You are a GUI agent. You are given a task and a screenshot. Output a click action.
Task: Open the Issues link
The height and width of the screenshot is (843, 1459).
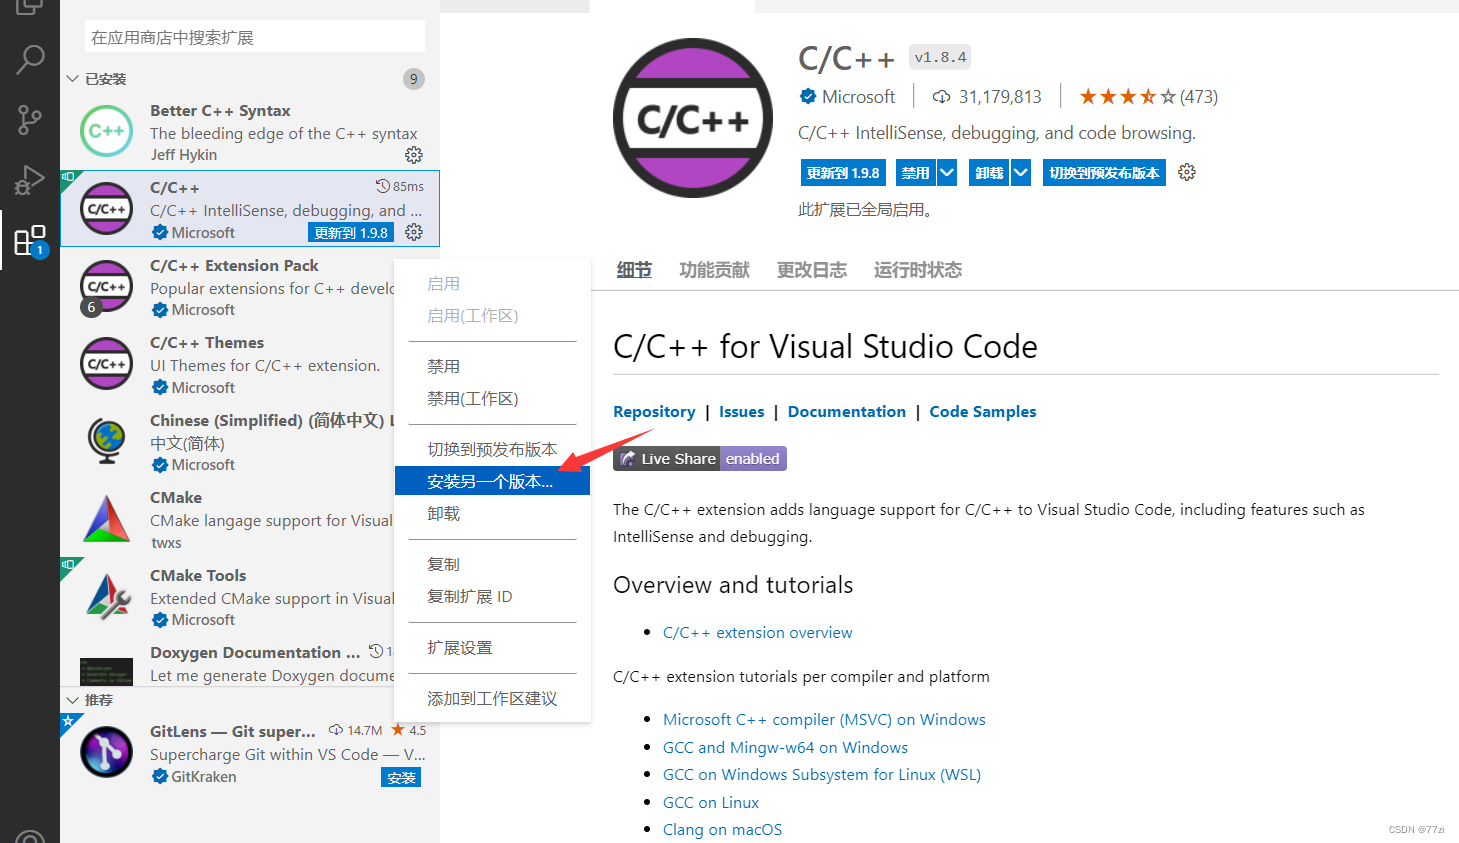742,412
